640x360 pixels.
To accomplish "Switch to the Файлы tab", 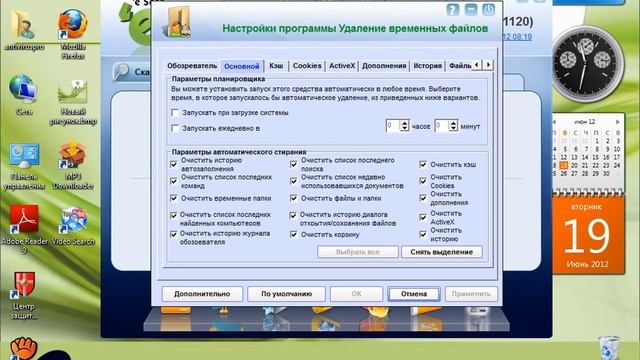I will pos(459,66).
